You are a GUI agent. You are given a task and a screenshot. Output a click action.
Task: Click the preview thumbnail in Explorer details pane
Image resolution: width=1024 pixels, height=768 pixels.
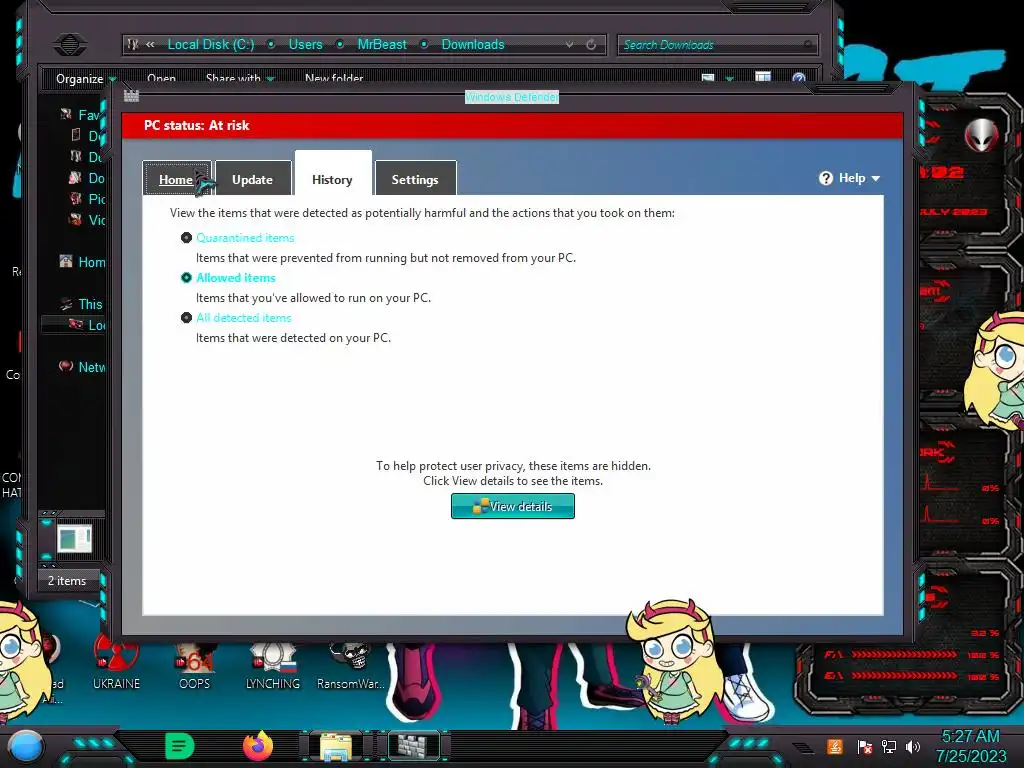coord(74,539)
